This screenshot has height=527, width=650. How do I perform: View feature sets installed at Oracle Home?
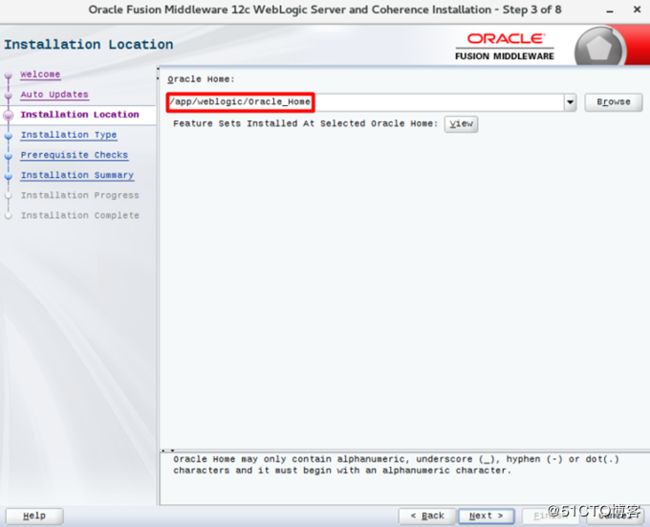pos(461,124)
